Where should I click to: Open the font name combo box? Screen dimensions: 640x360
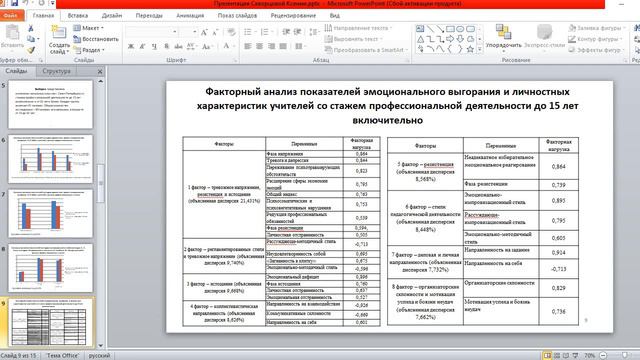(x=152, y=32)
